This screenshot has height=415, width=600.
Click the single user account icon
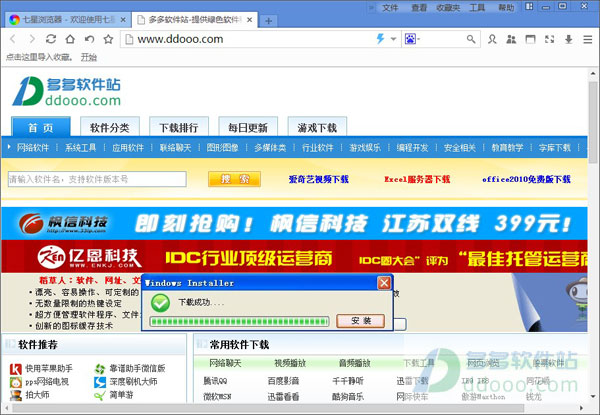point(492,39)
